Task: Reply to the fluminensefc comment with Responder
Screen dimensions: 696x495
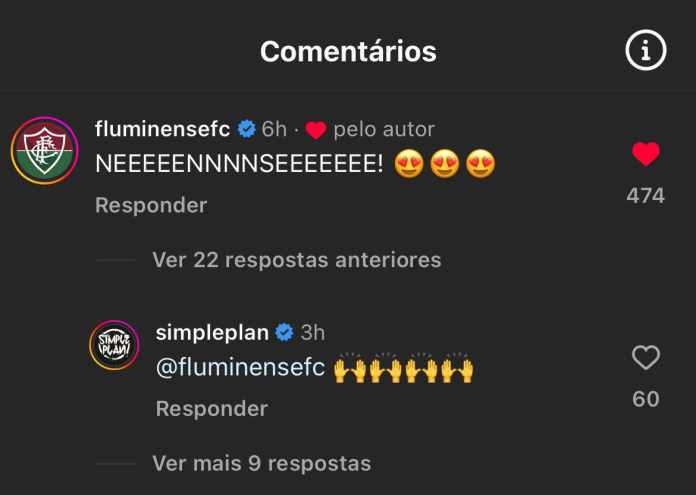Action: click(x=151, y=206)
